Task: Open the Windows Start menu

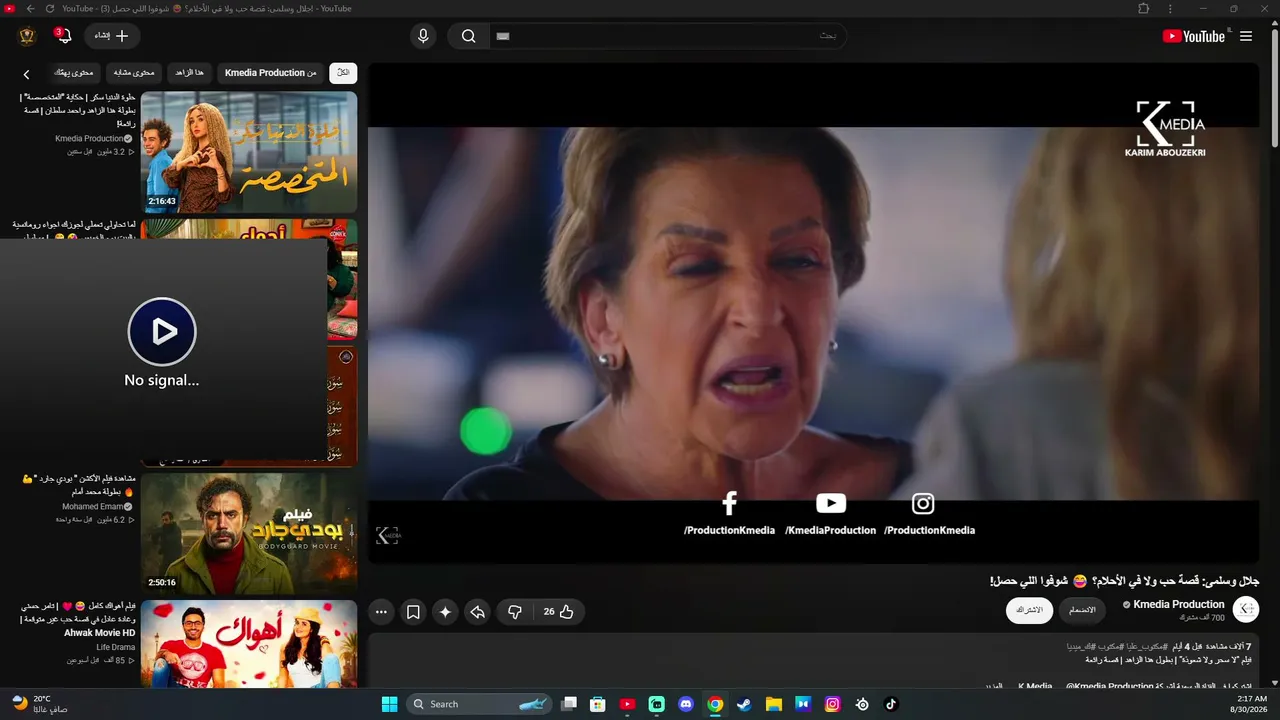Action: point(390,704)
